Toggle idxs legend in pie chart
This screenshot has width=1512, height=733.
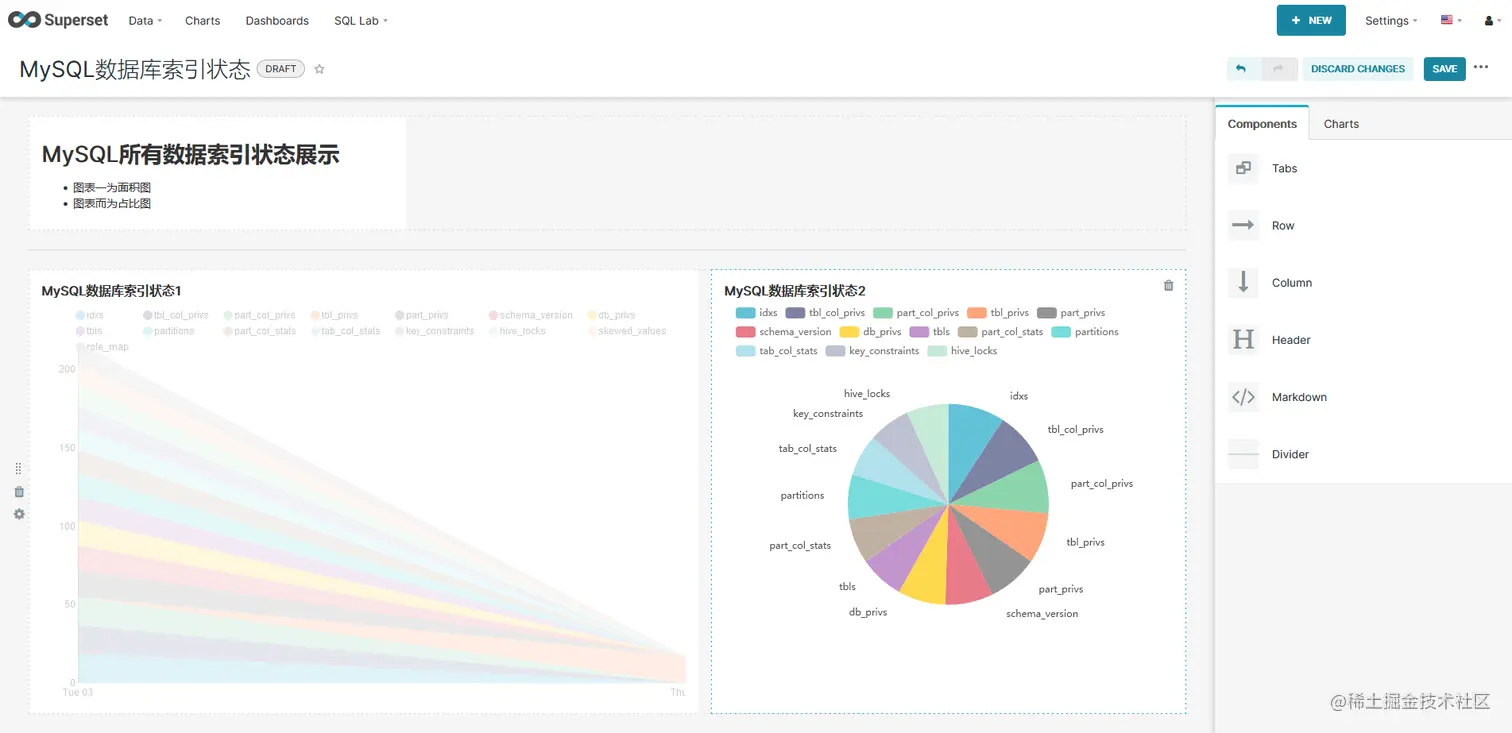click(x=756, y=313)
